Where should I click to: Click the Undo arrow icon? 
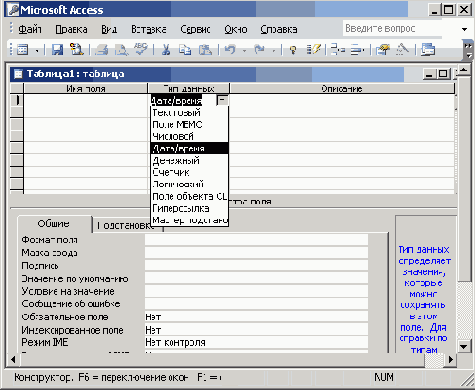(x=230, y=50)
